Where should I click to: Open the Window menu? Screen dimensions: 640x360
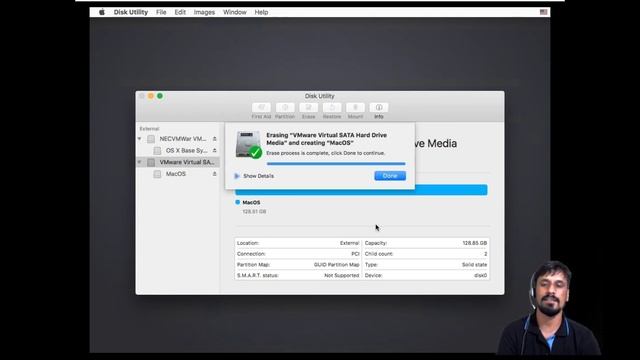pos(235,12)
